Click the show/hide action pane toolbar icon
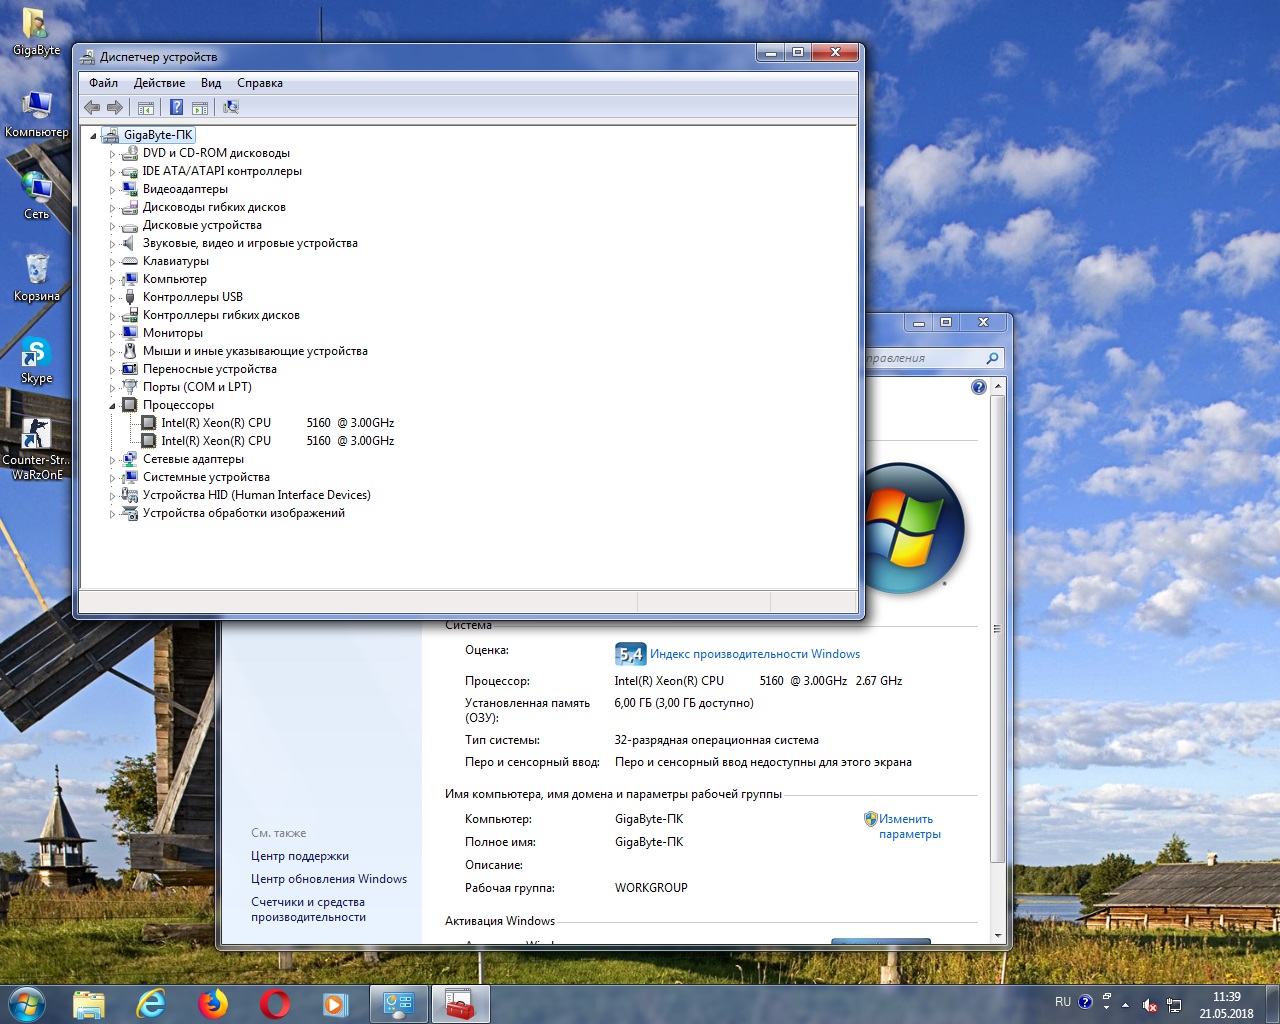This screenshot has height=1024, width=1280. tap(200, 107)
